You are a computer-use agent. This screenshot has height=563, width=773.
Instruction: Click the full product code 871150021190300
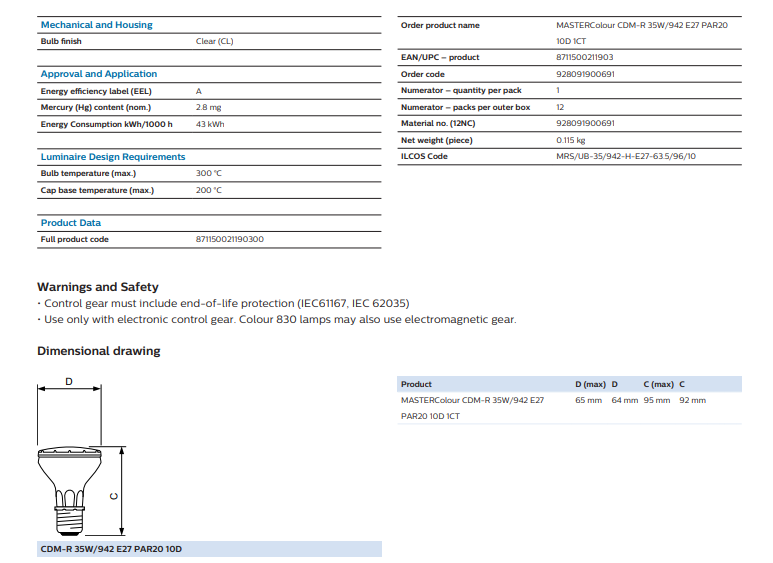230,240
